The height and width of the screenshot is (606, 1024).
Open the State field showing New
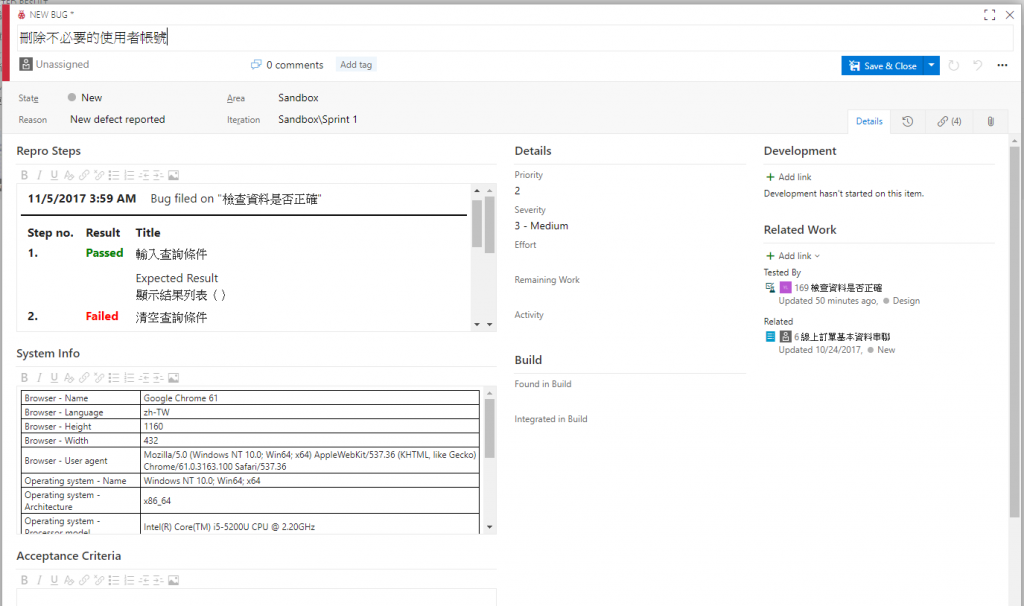pyautogui.click(x=91, y=98)
